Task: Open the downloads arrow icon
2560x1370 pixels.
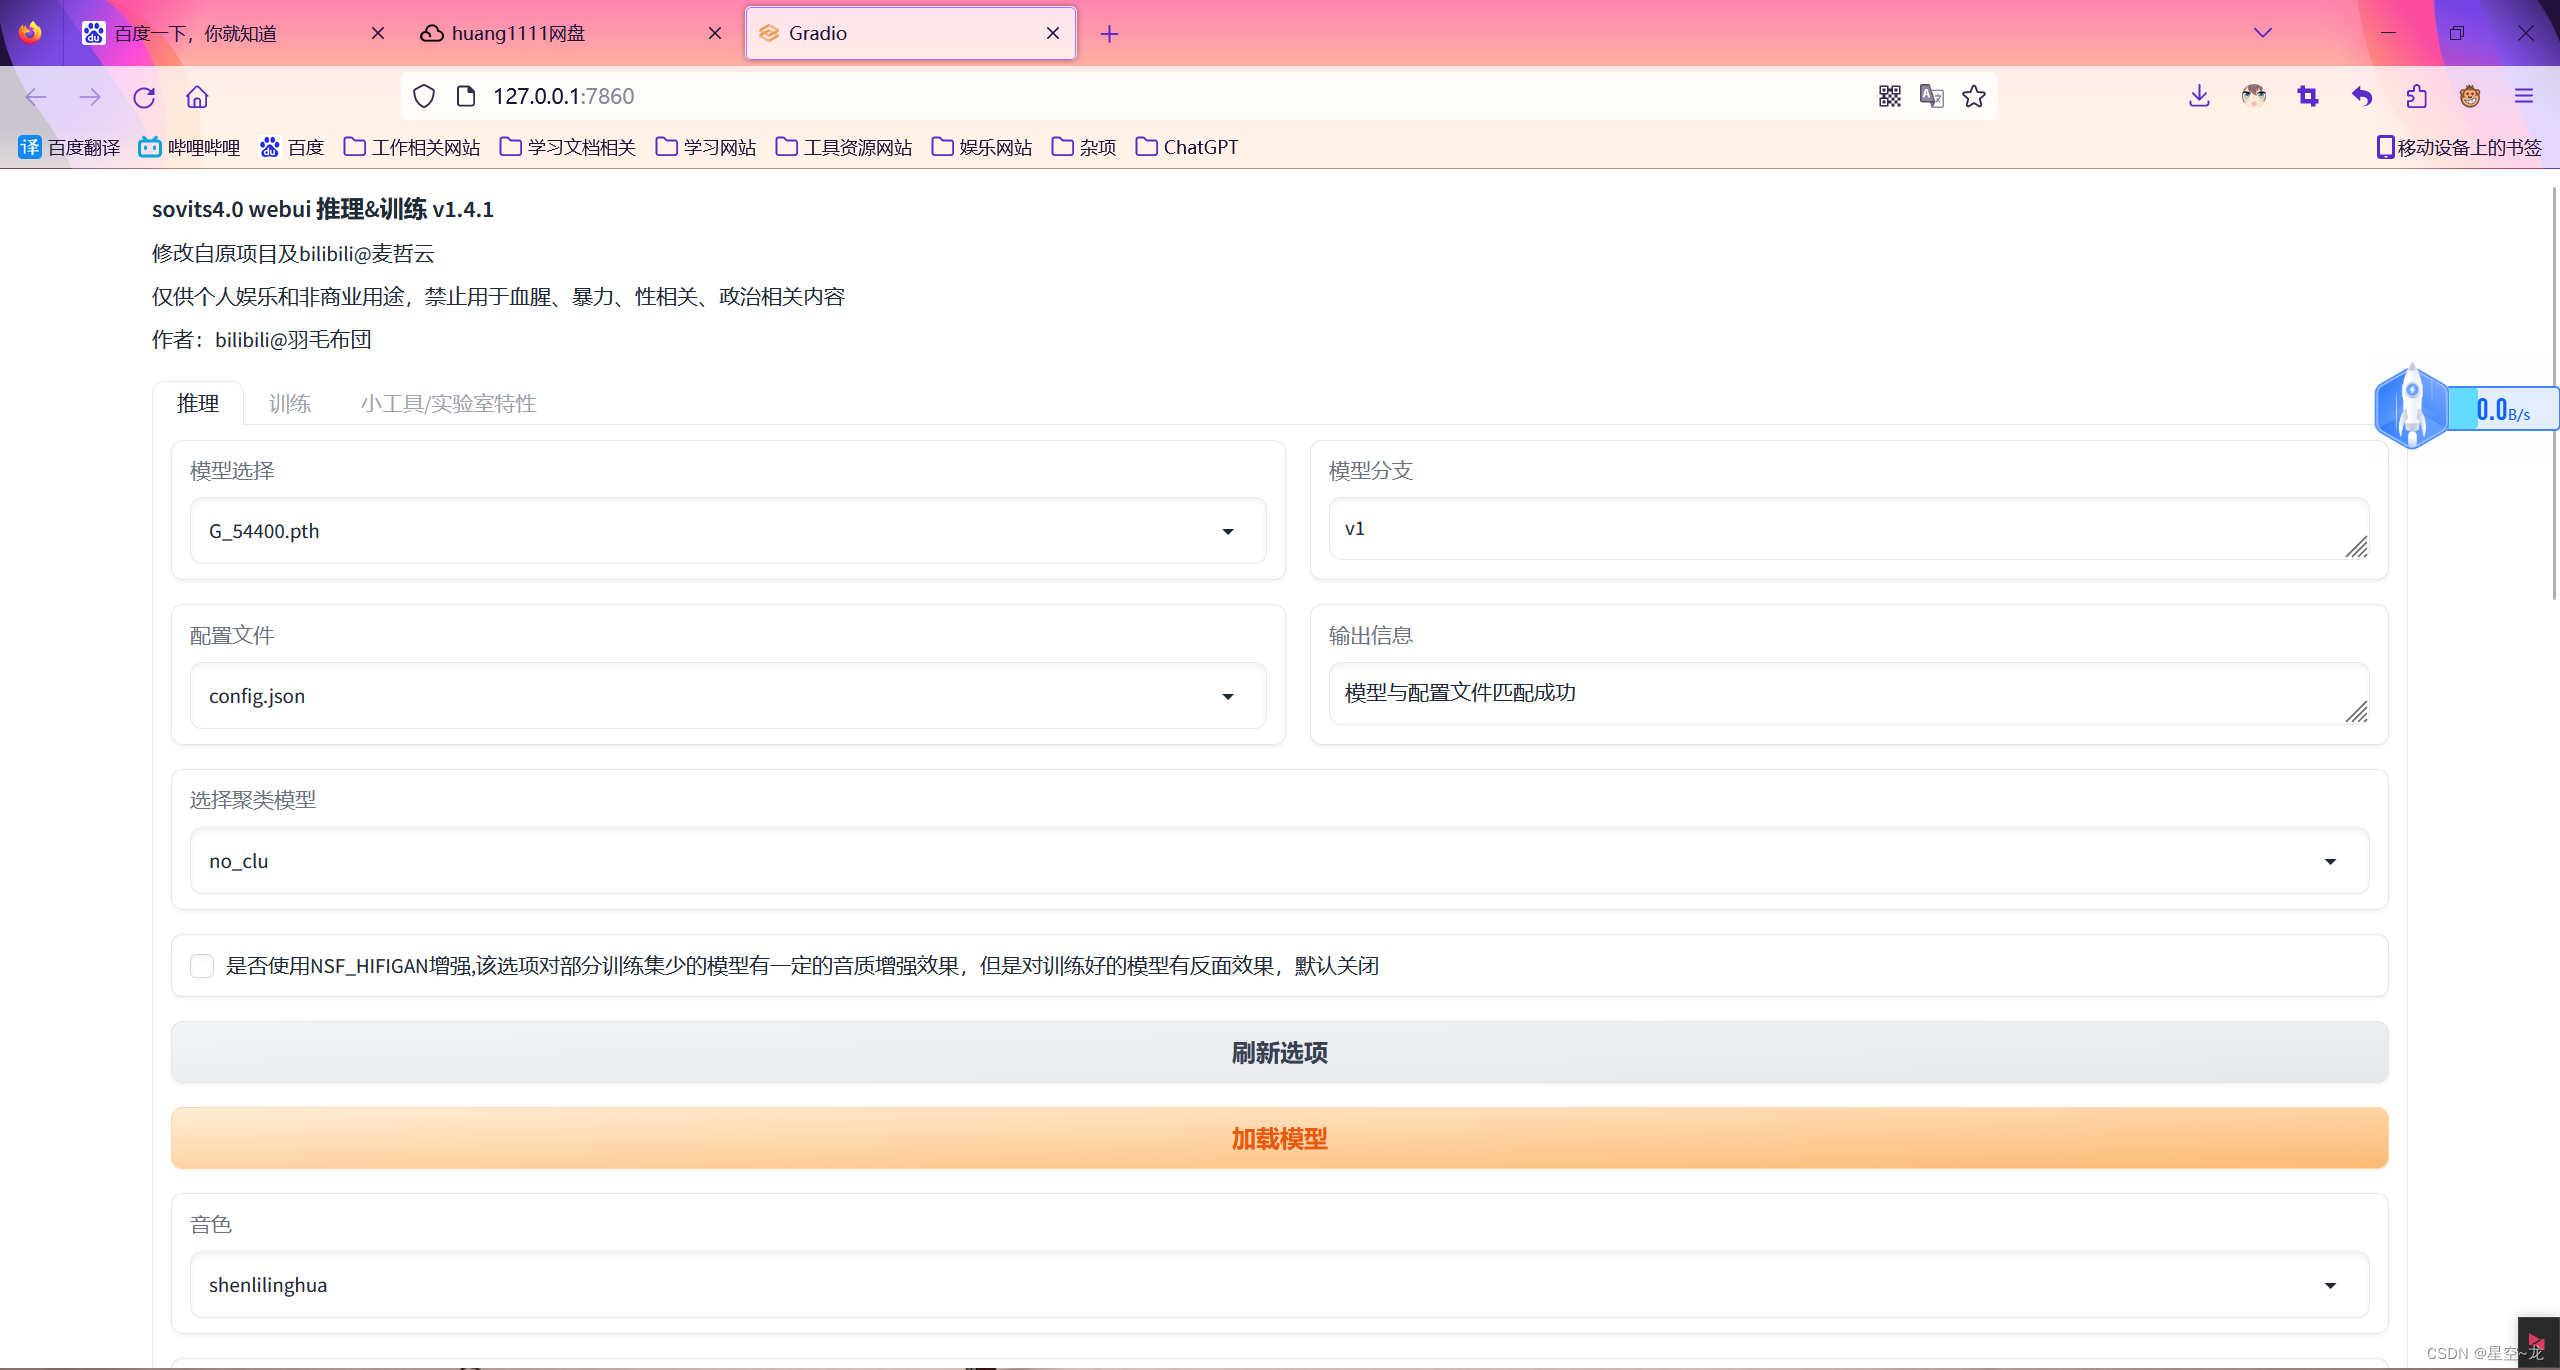Action: tap(2199, 96)
